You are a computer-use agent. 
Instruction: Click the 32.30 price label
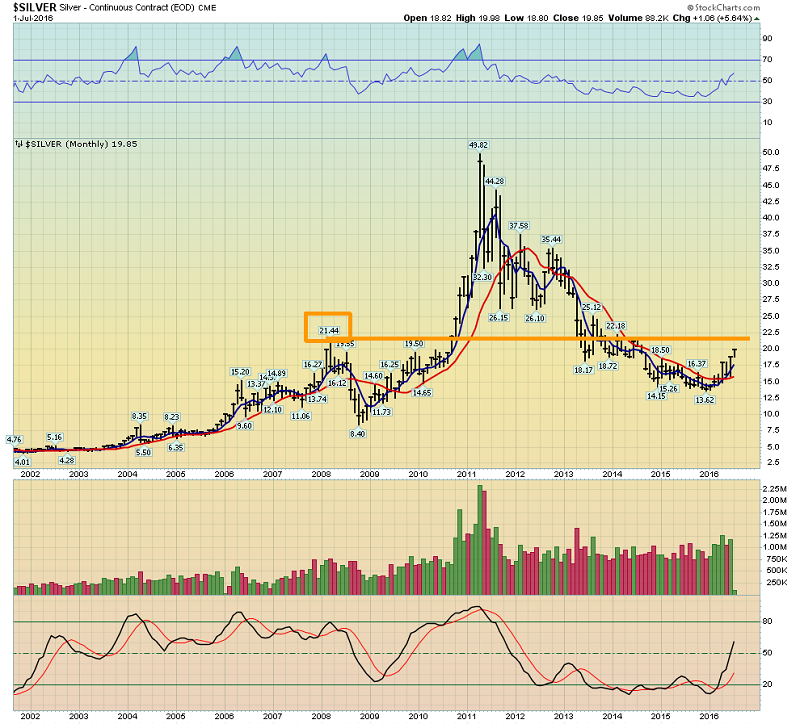tap(482, 277)
